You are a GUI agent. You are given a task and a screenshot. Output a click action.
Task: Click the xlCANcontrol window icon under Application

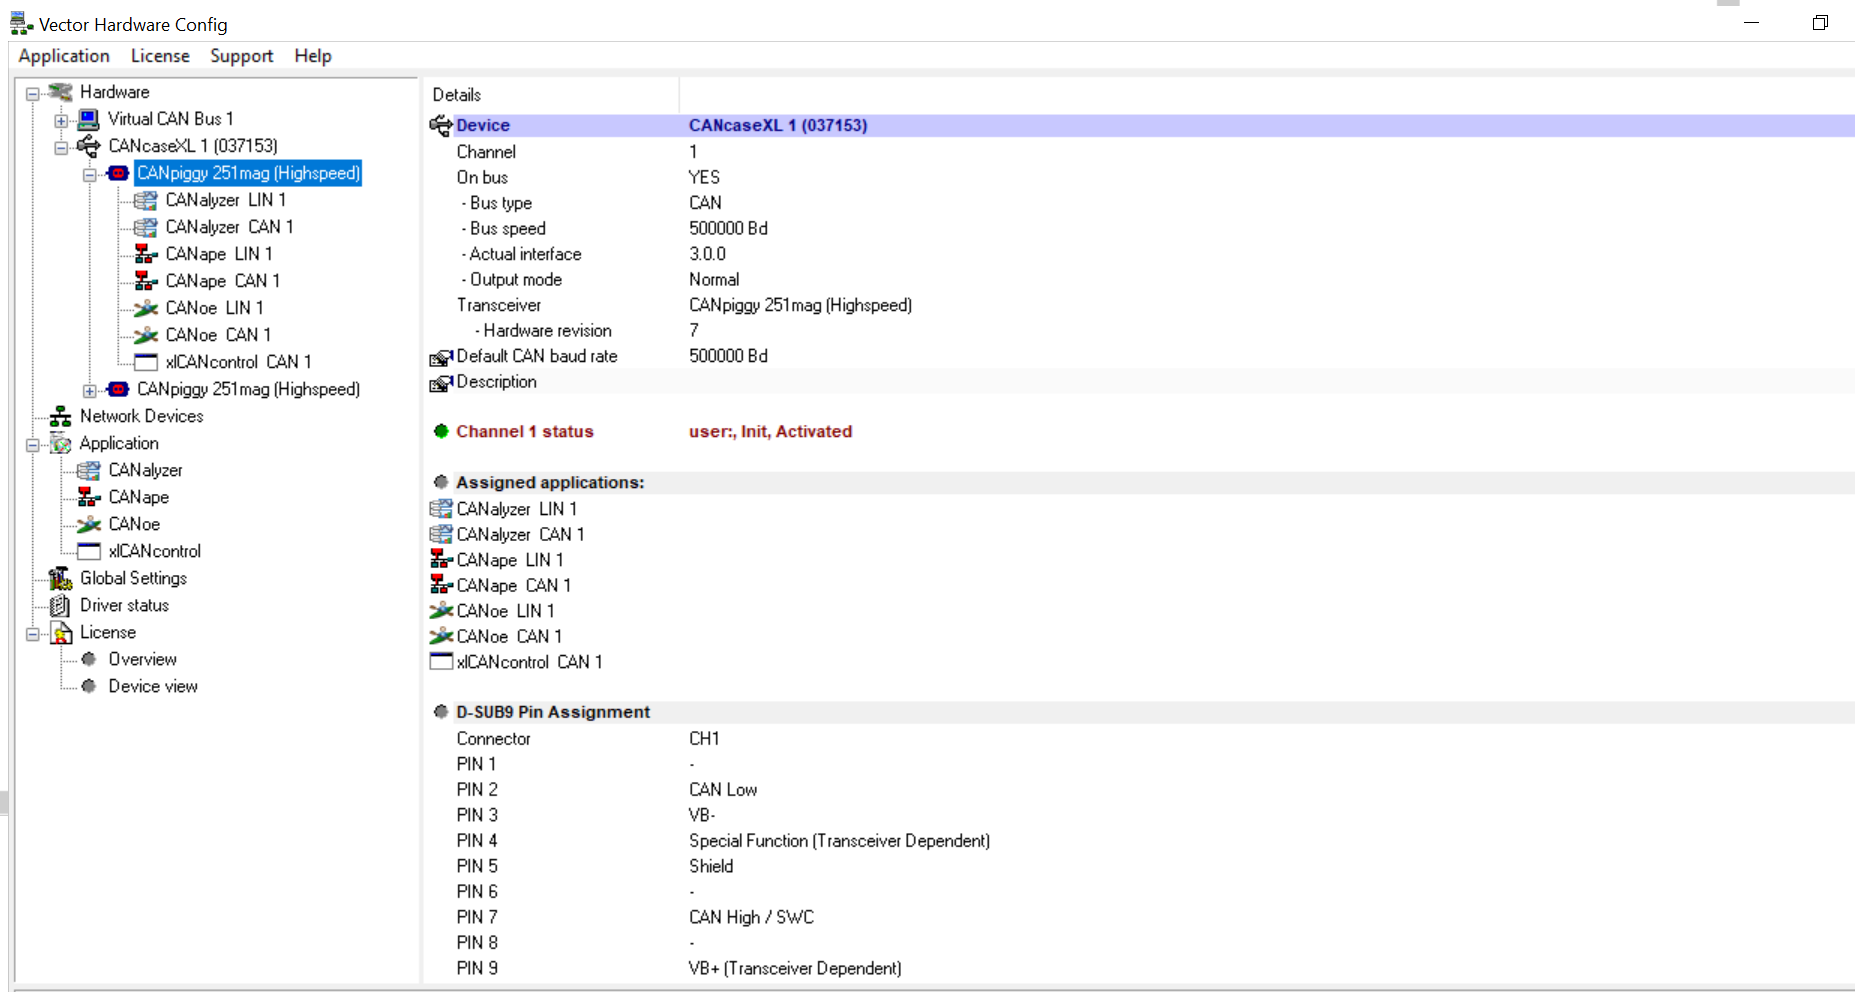tap(89, 552)
